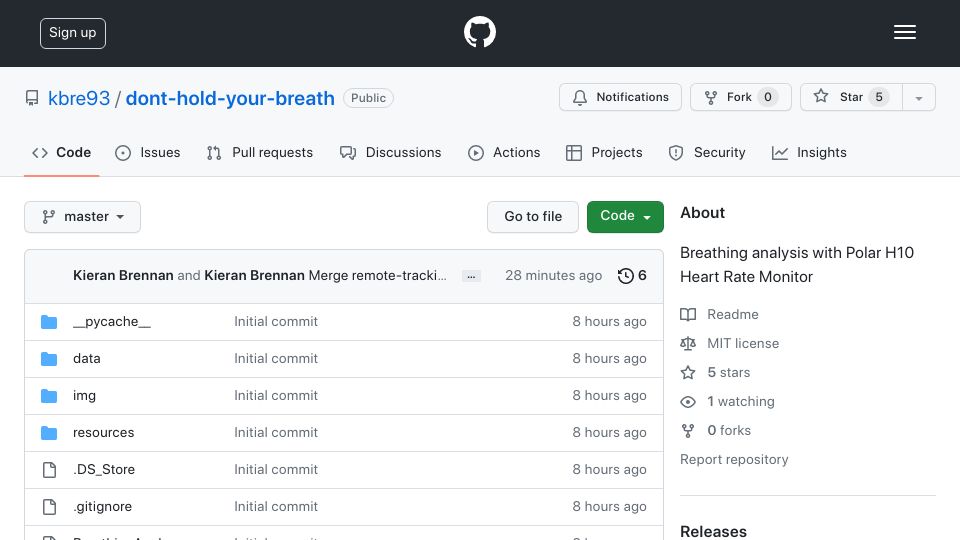Open the Merge remote-tracking commit message
The height and width of the screenshot is (540, 960).
click(x=377, y=276)
